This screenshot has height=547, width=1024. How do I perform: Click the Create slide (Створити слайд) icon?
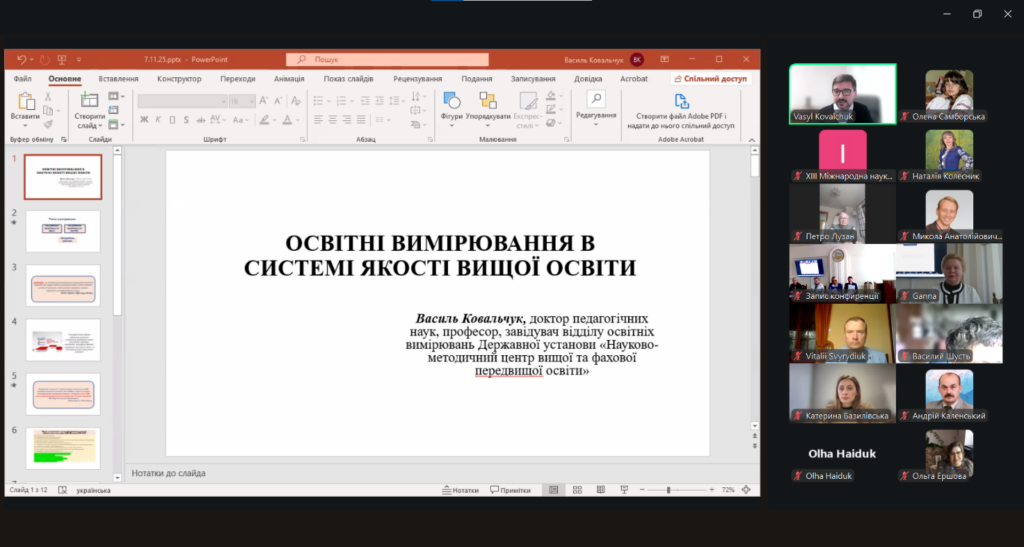tap(89, 102)
